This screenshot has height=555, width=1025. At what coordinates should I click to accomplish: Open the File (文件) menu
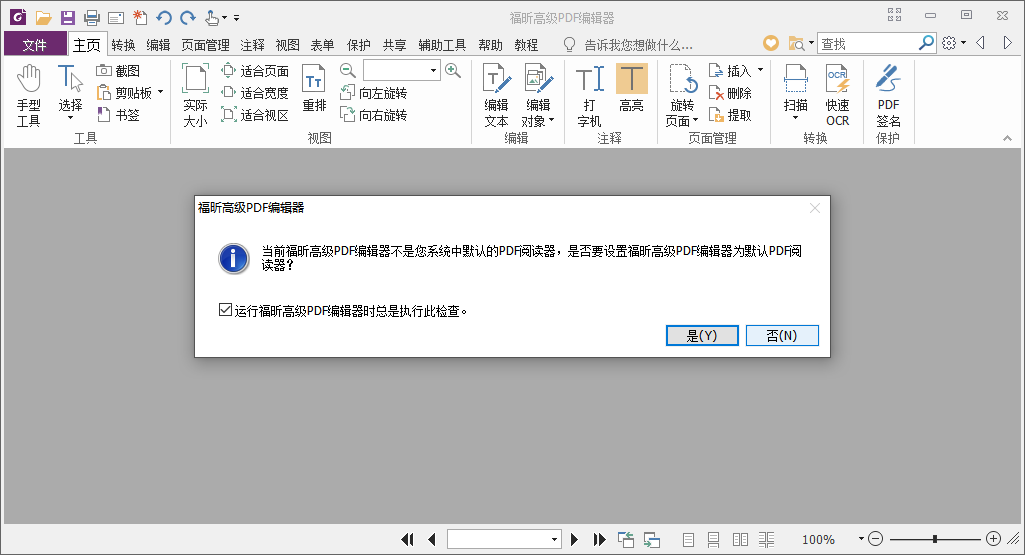pyautogui.click(x=35, y=44)
